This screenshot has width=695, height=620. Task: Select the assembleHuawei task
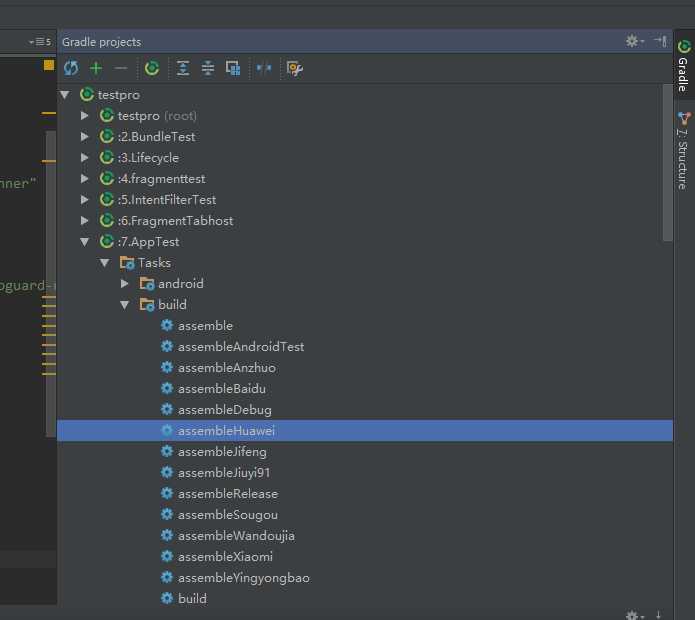point(365,431)
